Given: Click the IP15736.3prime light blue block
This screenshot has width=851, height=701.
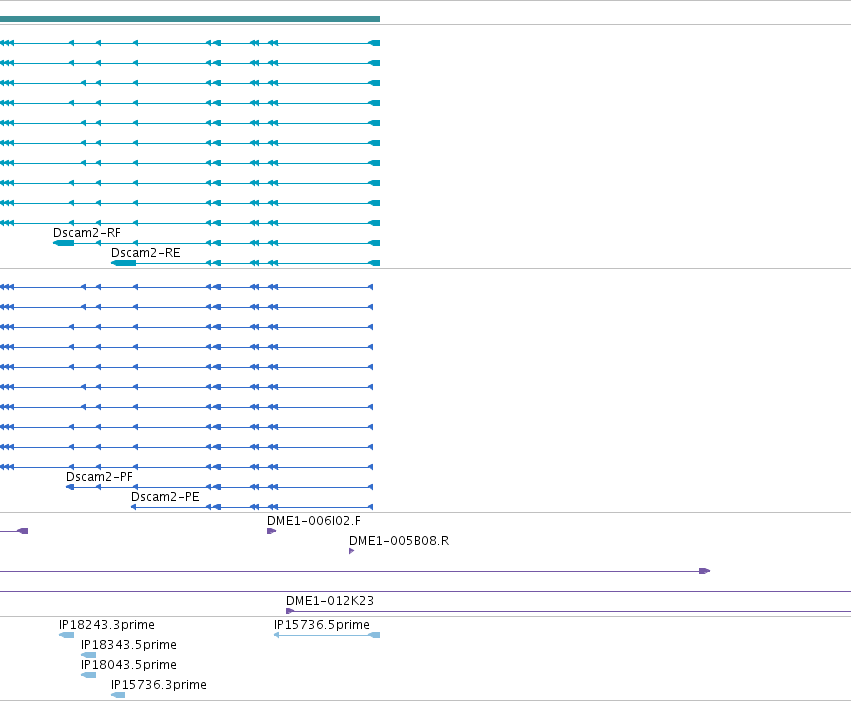Looking at the screenshot, I should (118, 696).
